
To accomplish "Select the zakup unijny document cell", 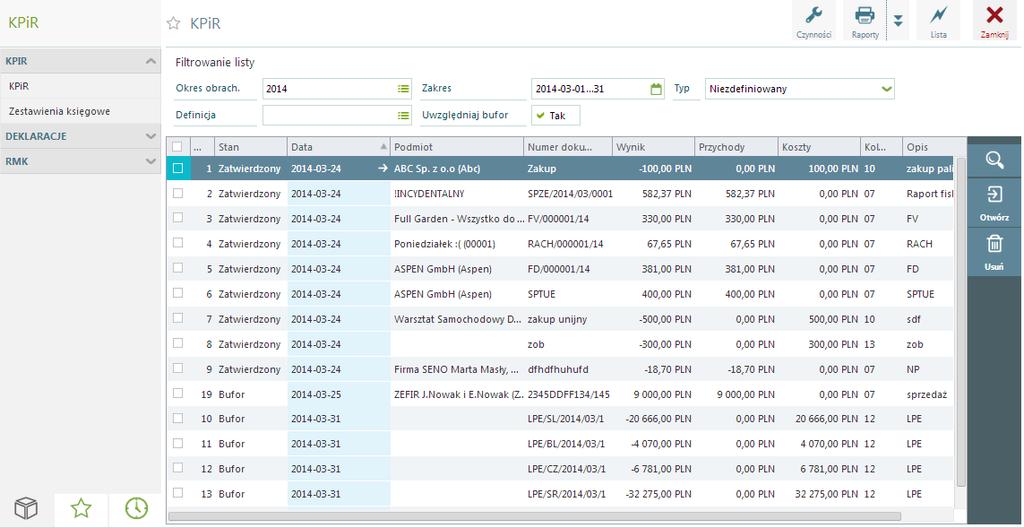I will (568, 319).
